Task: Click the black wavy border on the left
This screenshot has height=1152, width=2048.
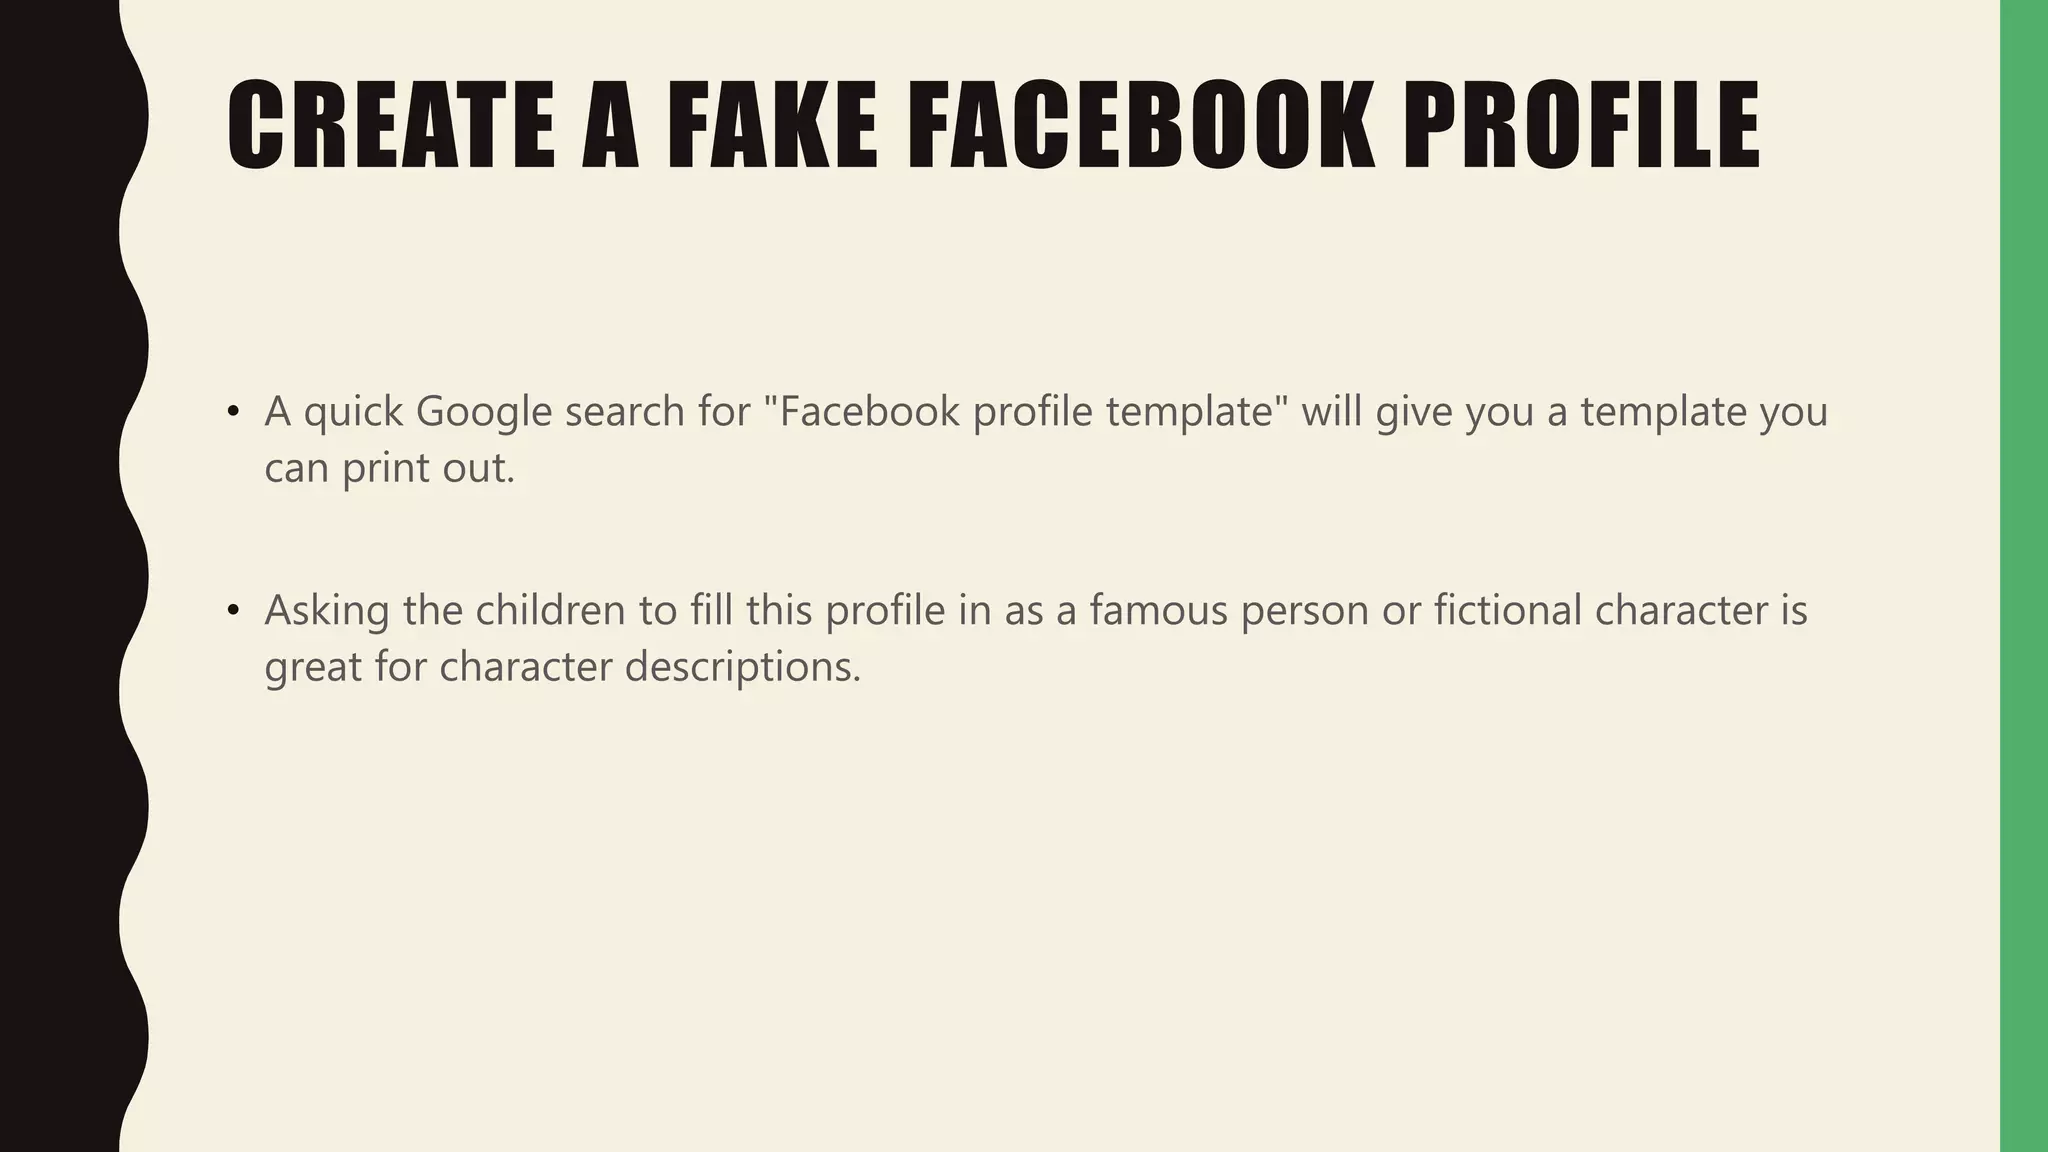Action: (x=65, y=576)
